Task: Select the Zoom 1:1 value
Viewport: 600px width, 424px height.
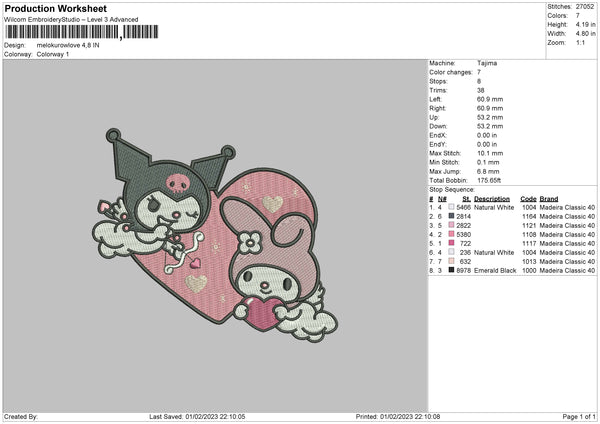Action: click(580, 43)
